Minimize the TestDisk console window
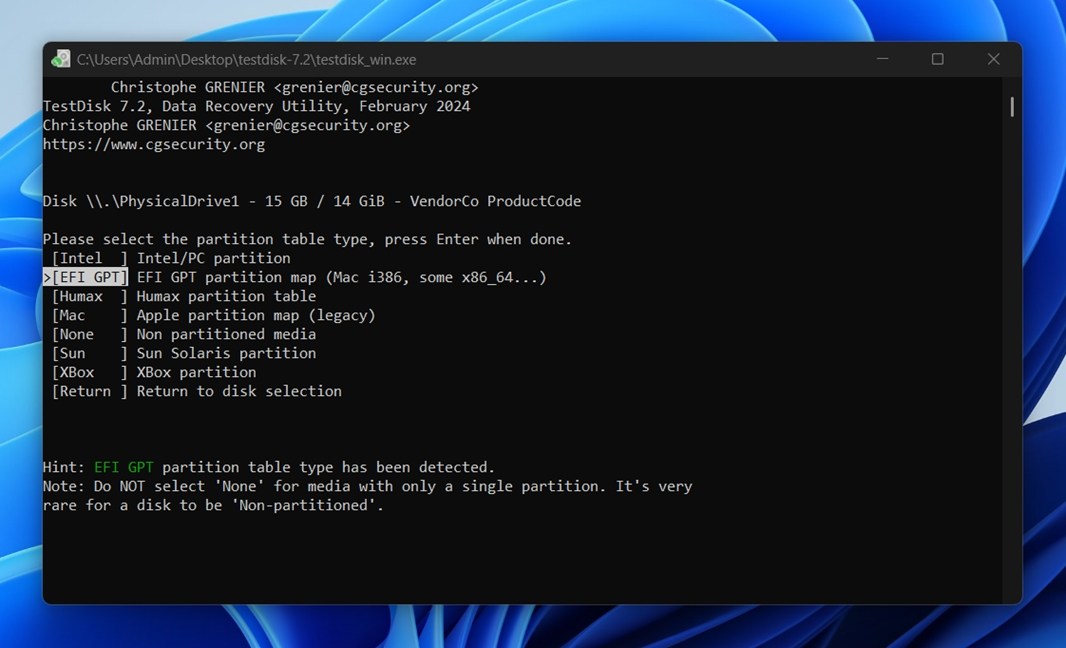The height and width of the screenshot is (648, 1066). tap(883, 59)
